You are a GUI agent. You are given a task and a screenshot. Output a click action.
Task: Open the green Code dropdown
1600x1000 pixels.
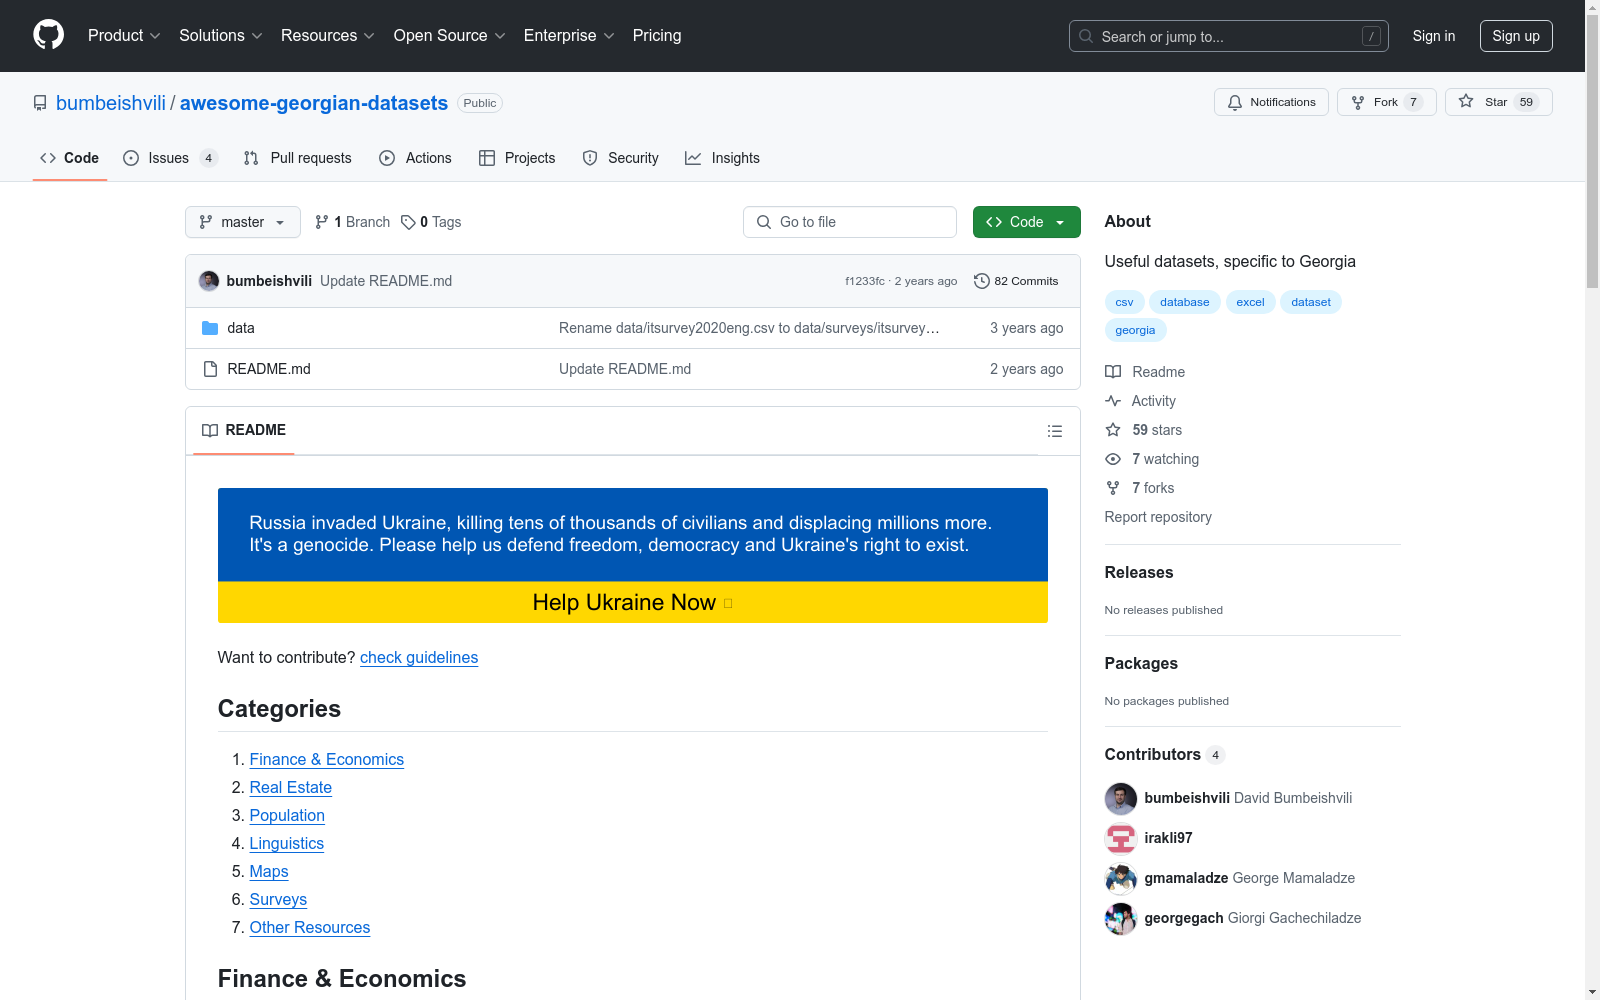point(1026,222)
